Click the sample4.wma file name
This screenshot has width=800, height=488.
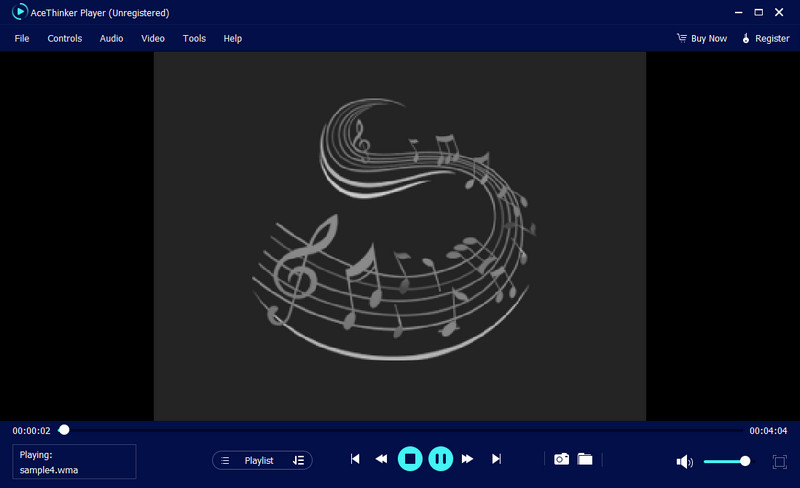(49, 470)
